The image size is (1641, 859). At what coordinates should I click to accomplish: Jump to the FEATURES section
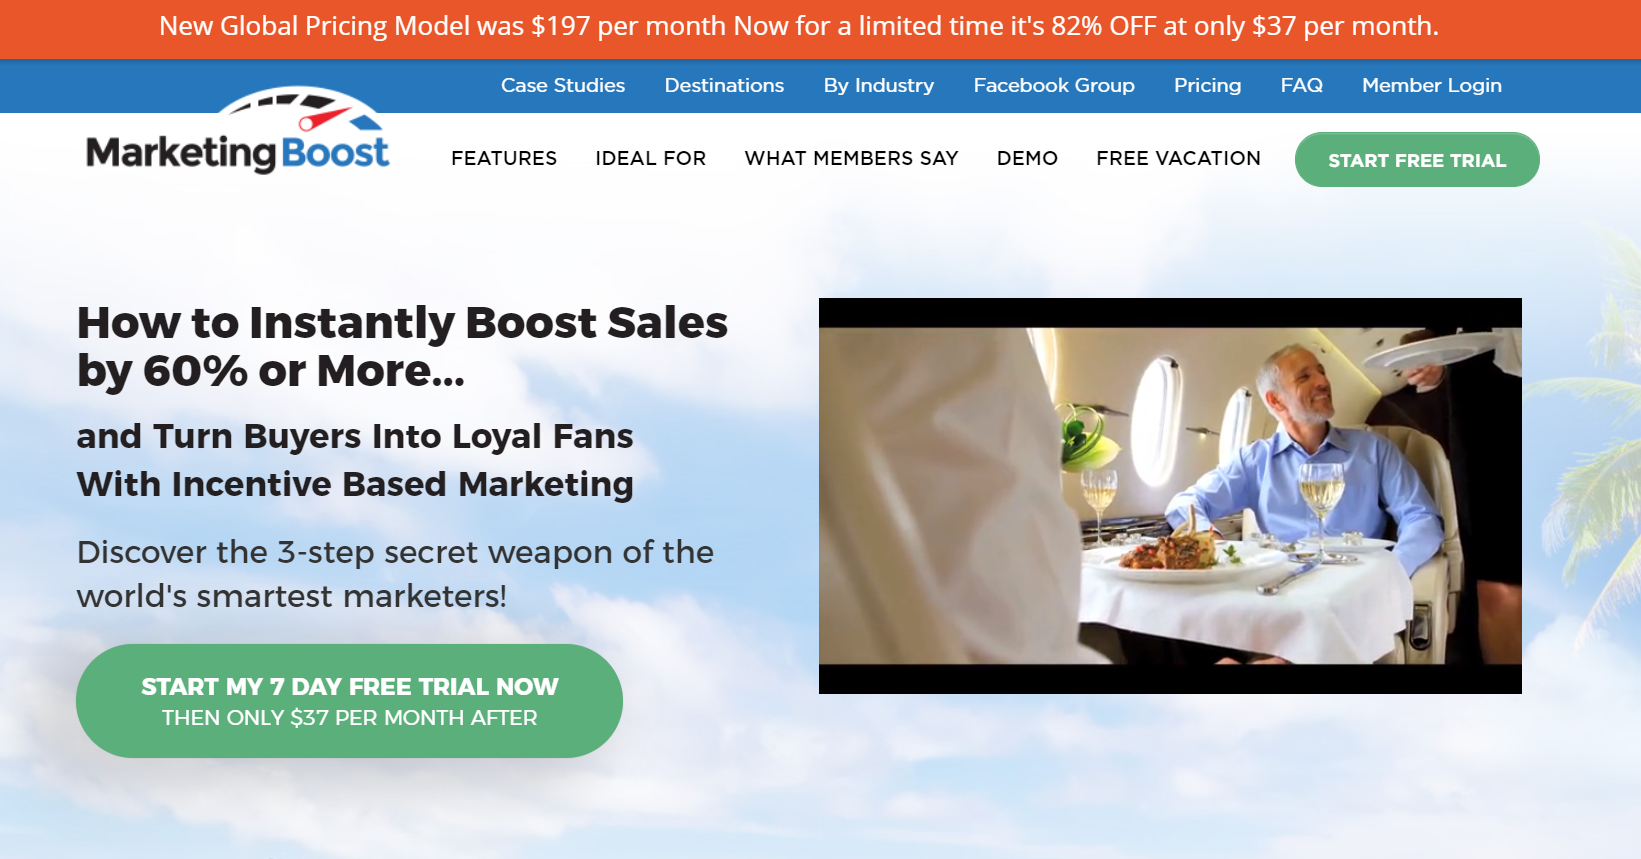click(x=504, y=158)
